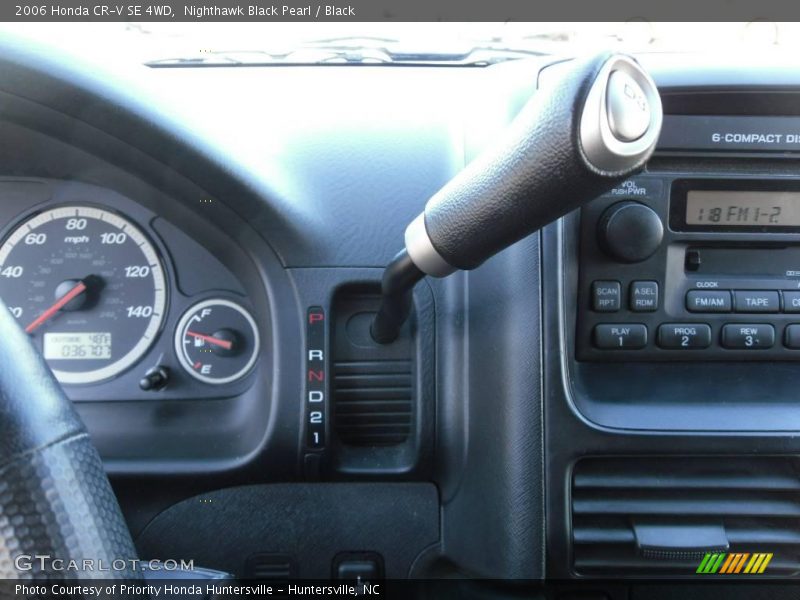Screen dimensions: 800x600
Task: Click the mph label on speedometer
Action: pos(77,239)
